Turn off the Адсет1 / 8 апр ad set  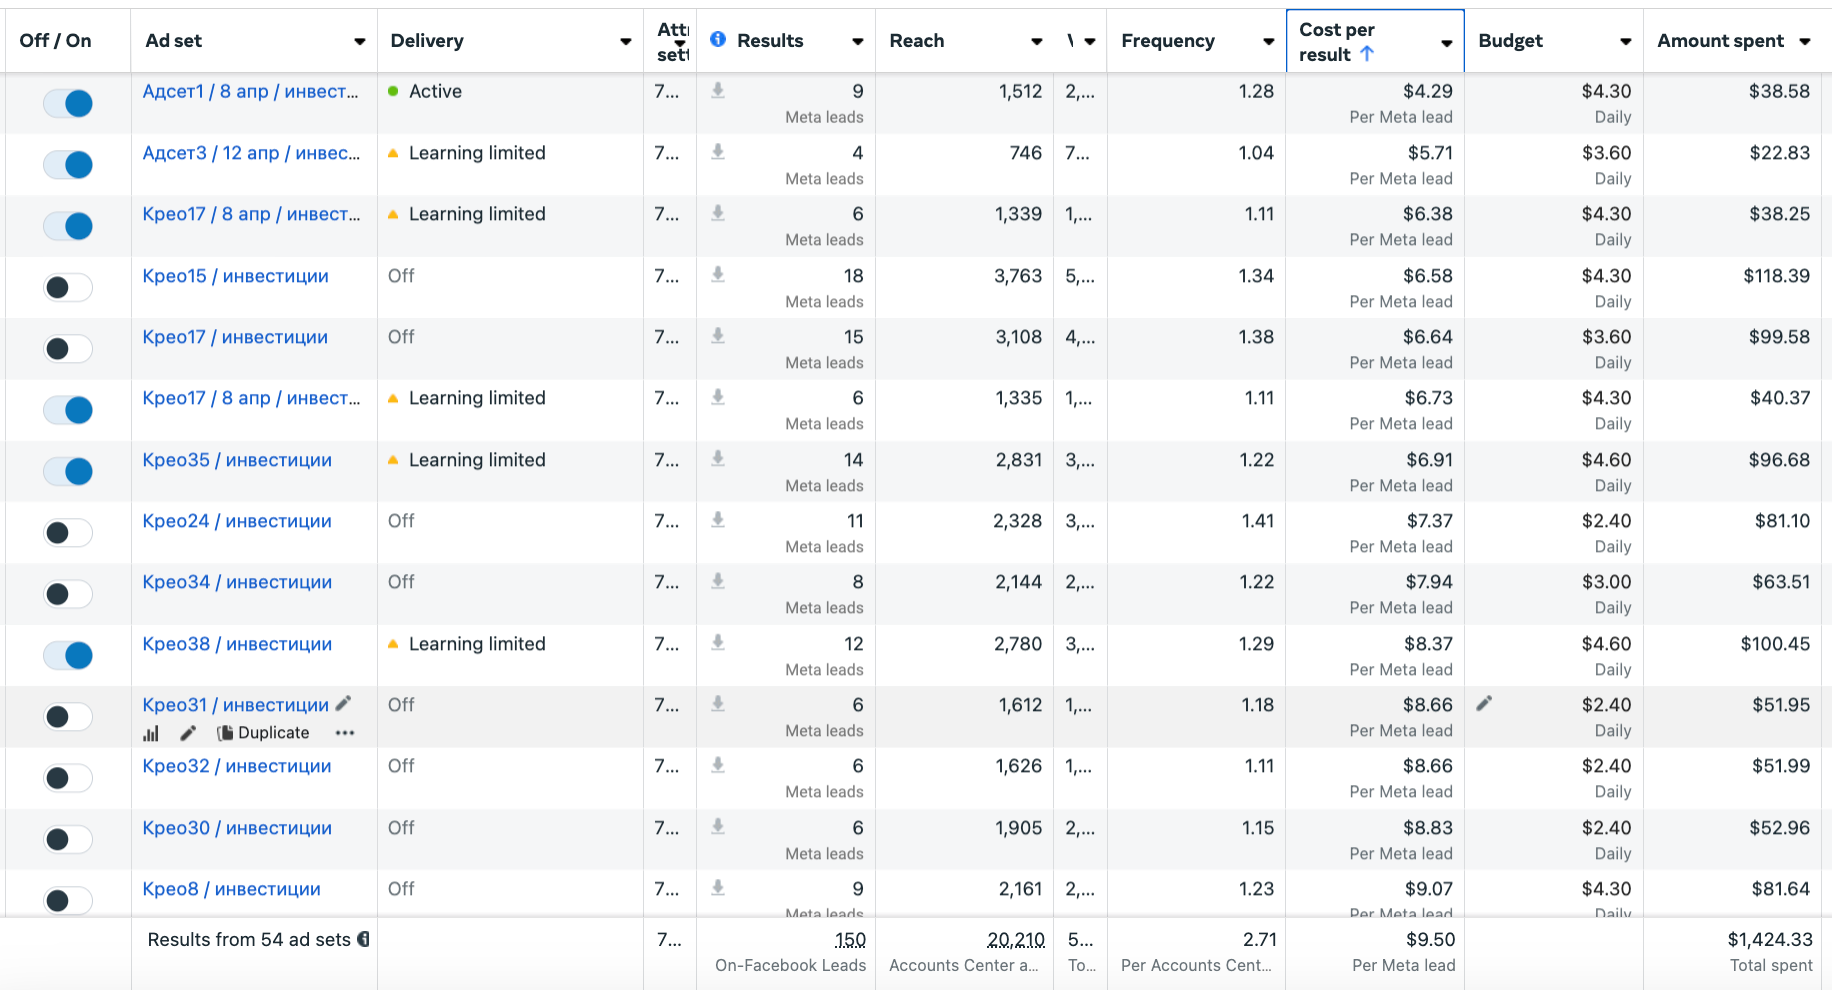[x=68, y=103]
